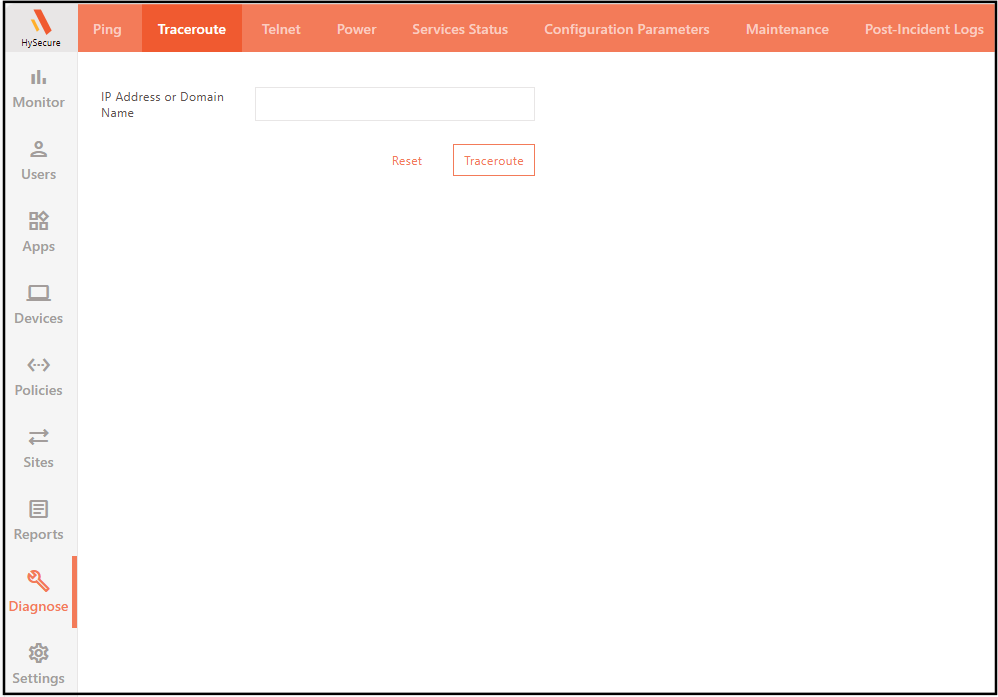Open the Monitor bar chart icon
The height and width of the screenshot is (697, 998).
[39, 77]
